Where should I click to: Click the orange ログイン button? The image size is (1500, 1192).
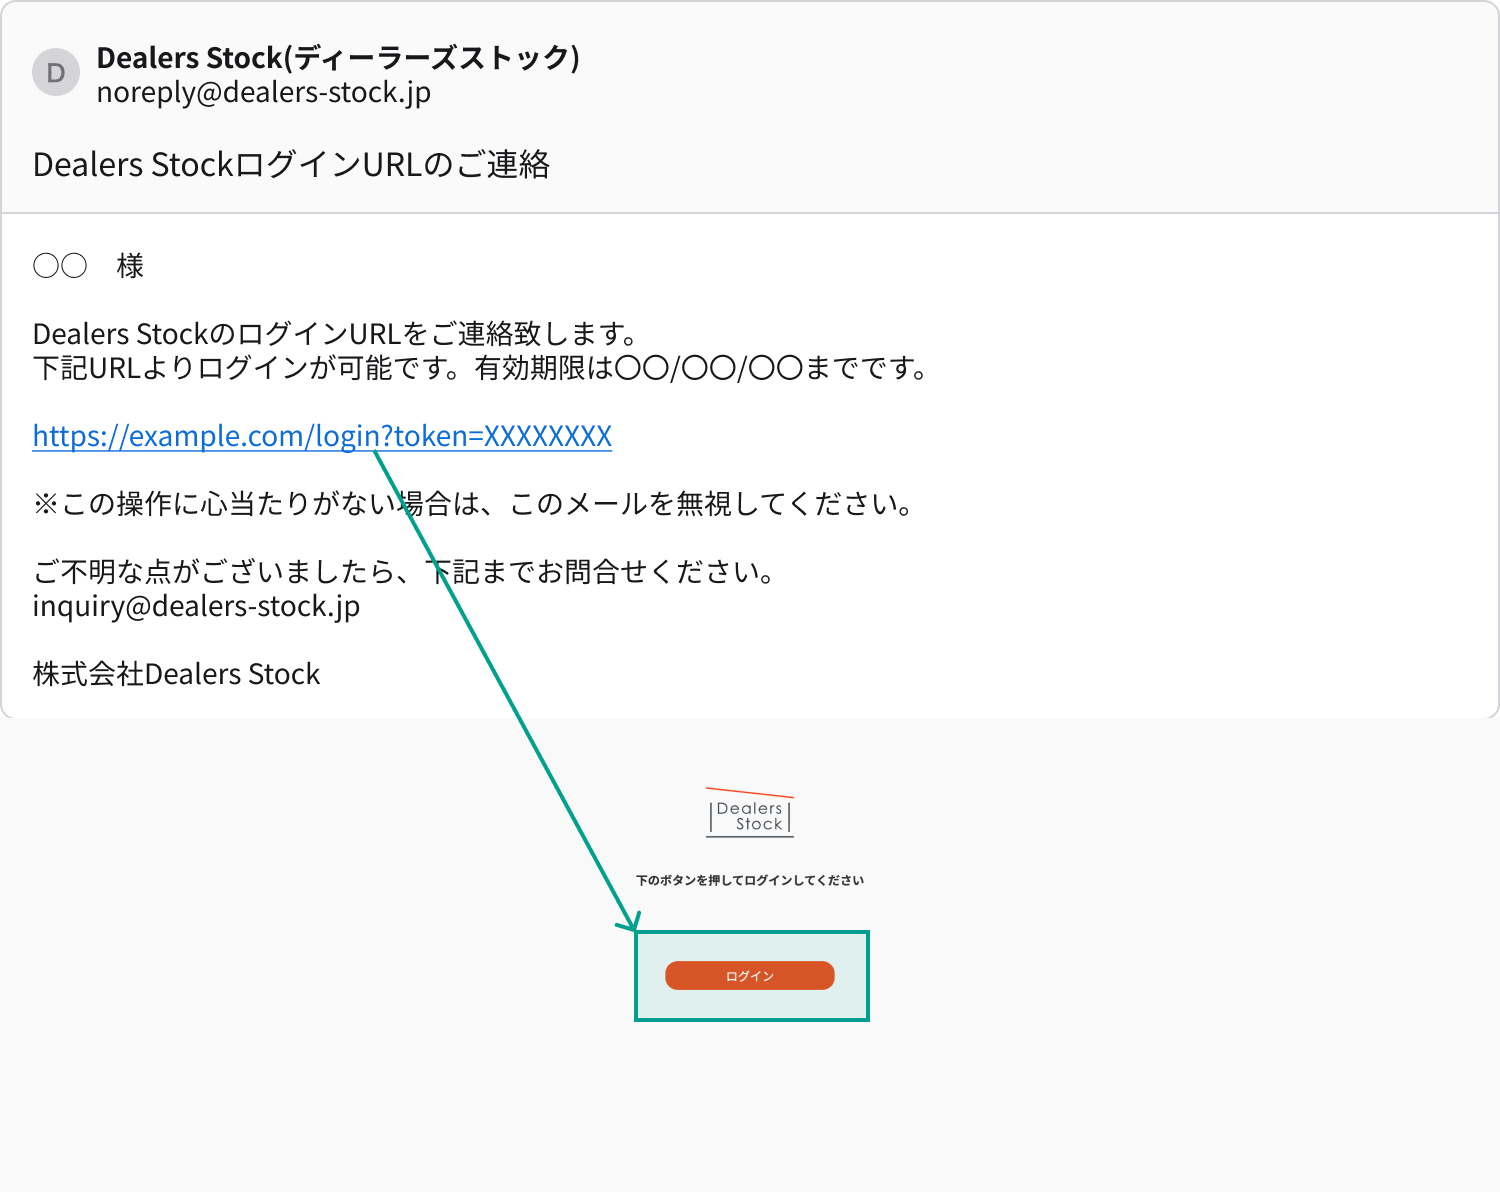coord(750,976)
